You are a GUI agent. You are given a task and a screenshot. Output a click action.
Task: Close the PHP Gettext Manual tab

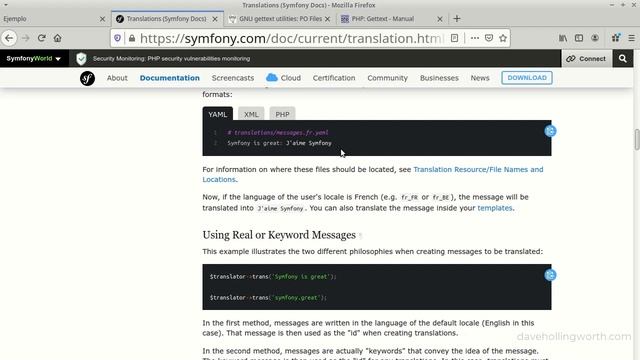coord(440,19)
